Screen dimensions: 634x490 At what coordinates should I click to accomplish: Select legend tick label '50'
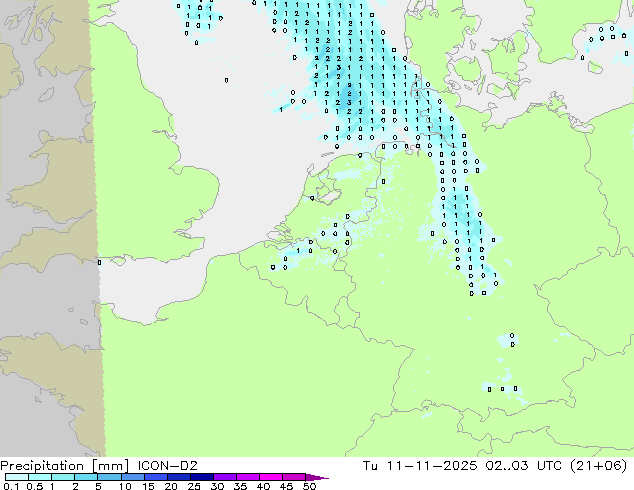click(309, 486)
